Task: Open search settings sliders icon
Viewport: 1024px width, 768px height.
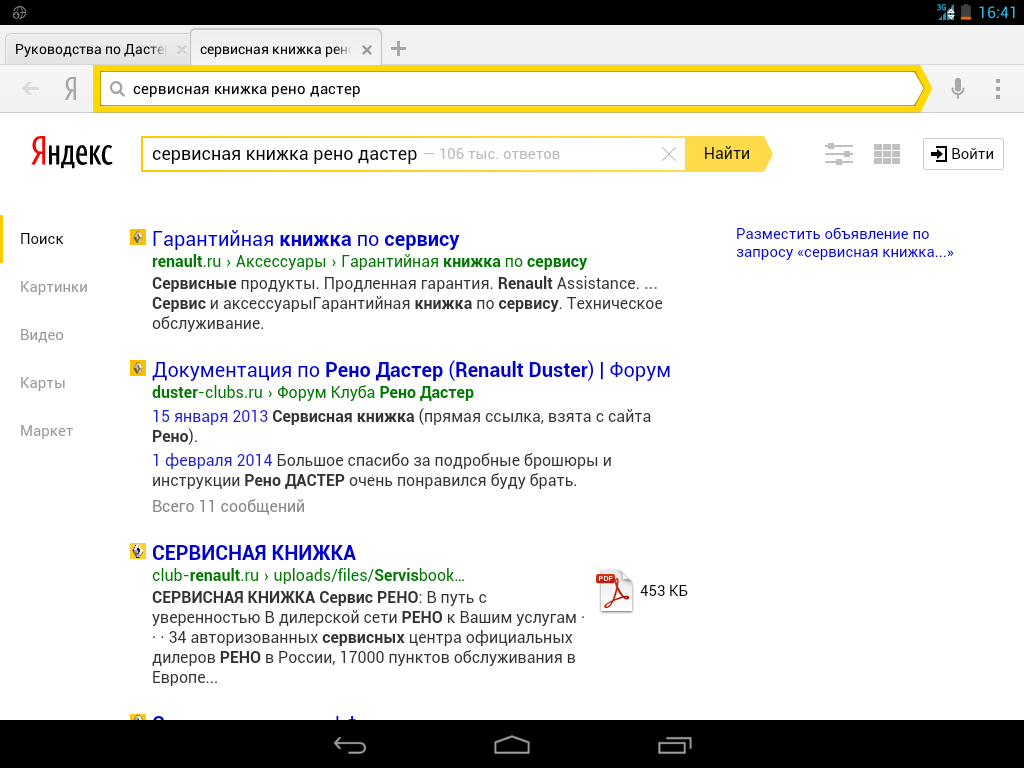Action: [x=839, y=154]
